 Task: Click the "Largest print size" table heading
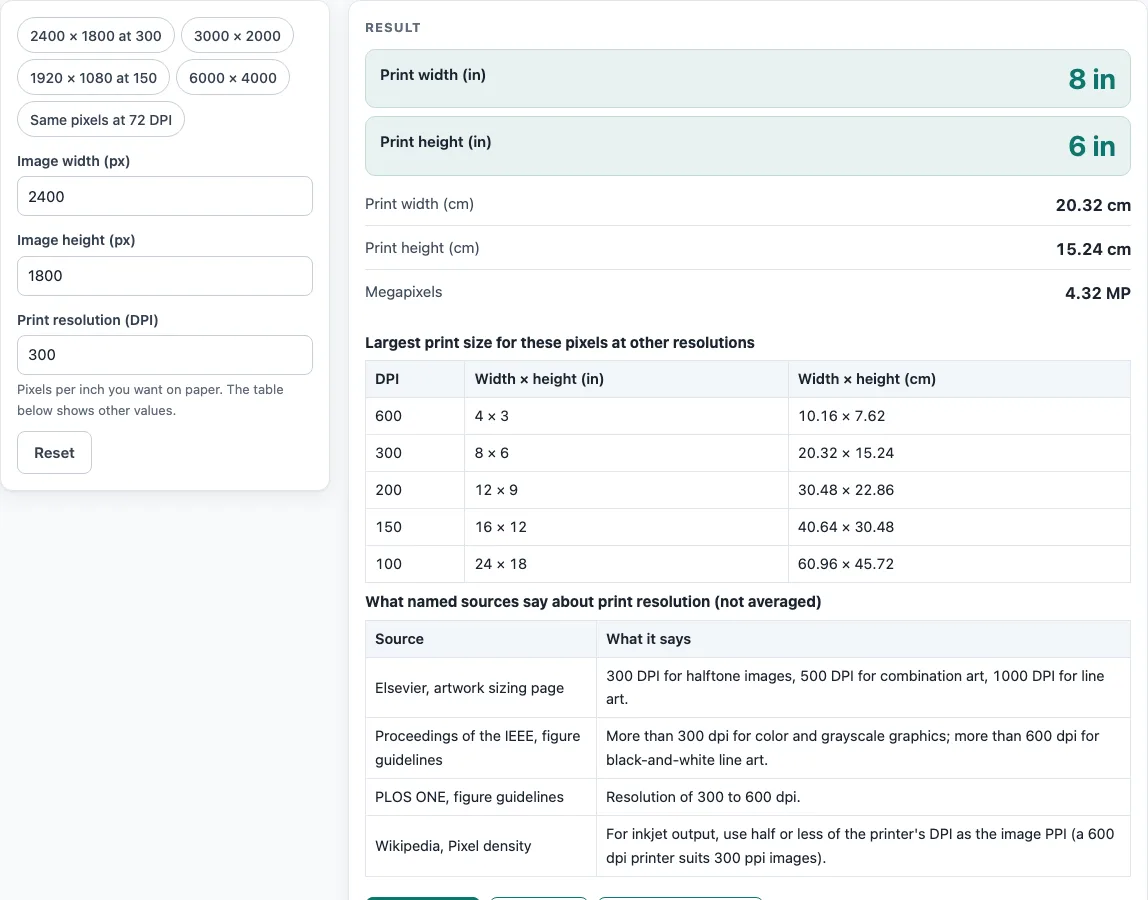(x=559, y=343)
